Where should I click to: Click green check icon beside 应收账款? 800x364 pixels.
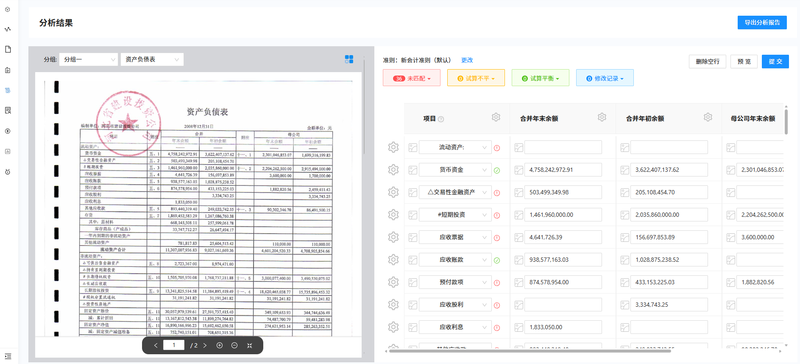tap(497, 260)
